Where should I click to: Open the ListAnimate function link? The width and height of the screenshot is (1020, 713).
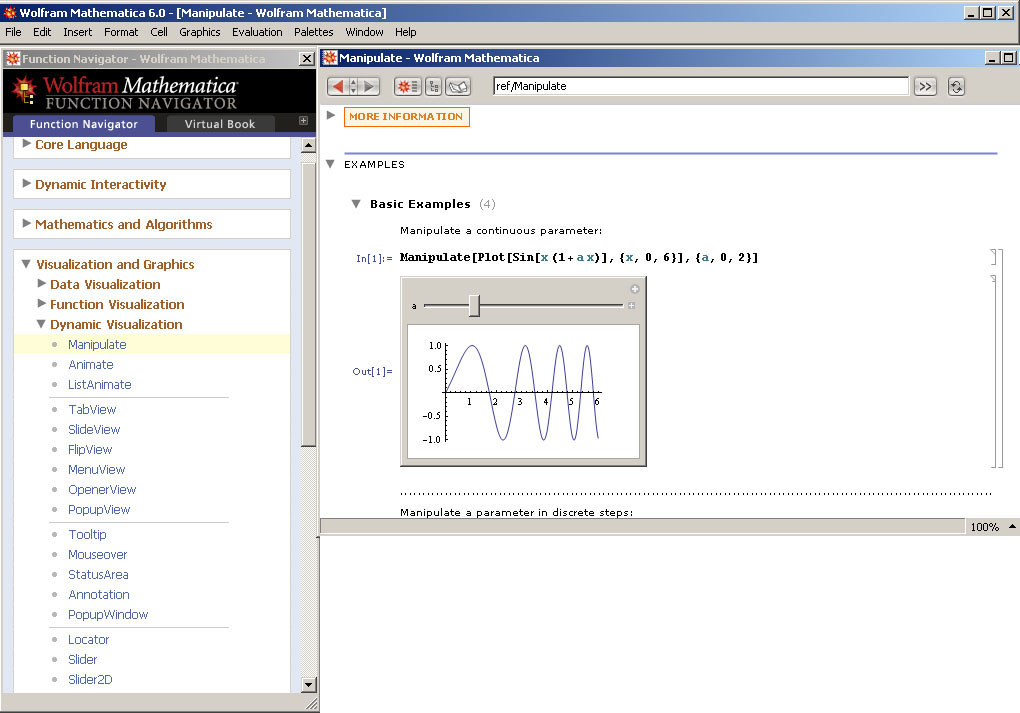point(100,384)
